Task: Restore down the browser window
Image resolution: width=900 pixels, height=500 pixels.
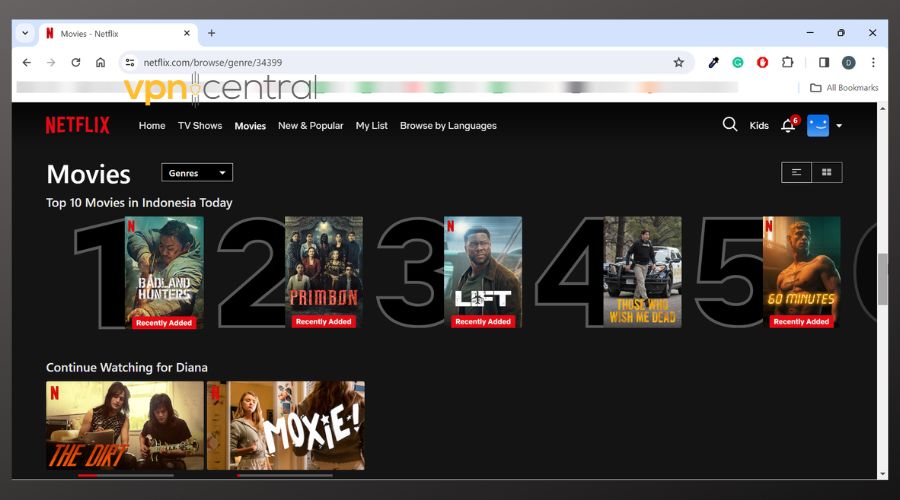Action: 841,33
